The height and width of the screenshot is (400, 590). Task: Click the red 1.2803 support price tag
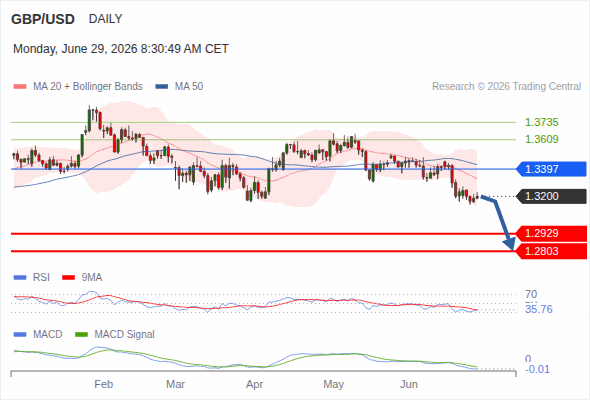pos(551,251)
